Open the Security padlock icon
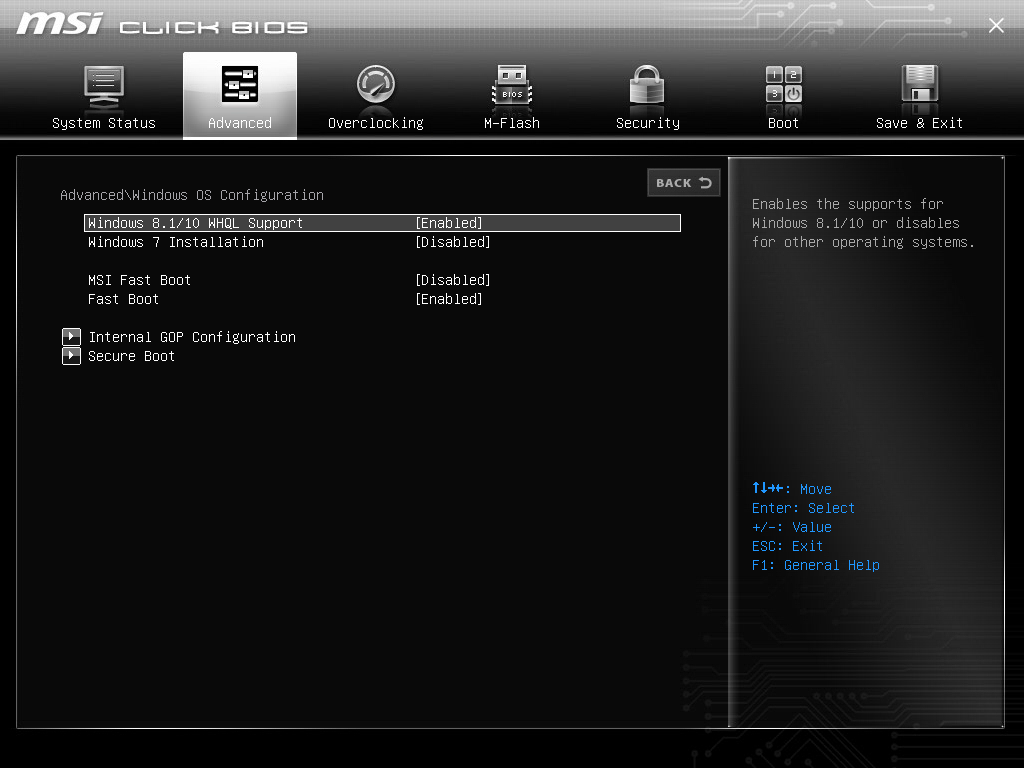Image resolution: width=1024 pixels, height=768 pixels. (x=647, y=85)
